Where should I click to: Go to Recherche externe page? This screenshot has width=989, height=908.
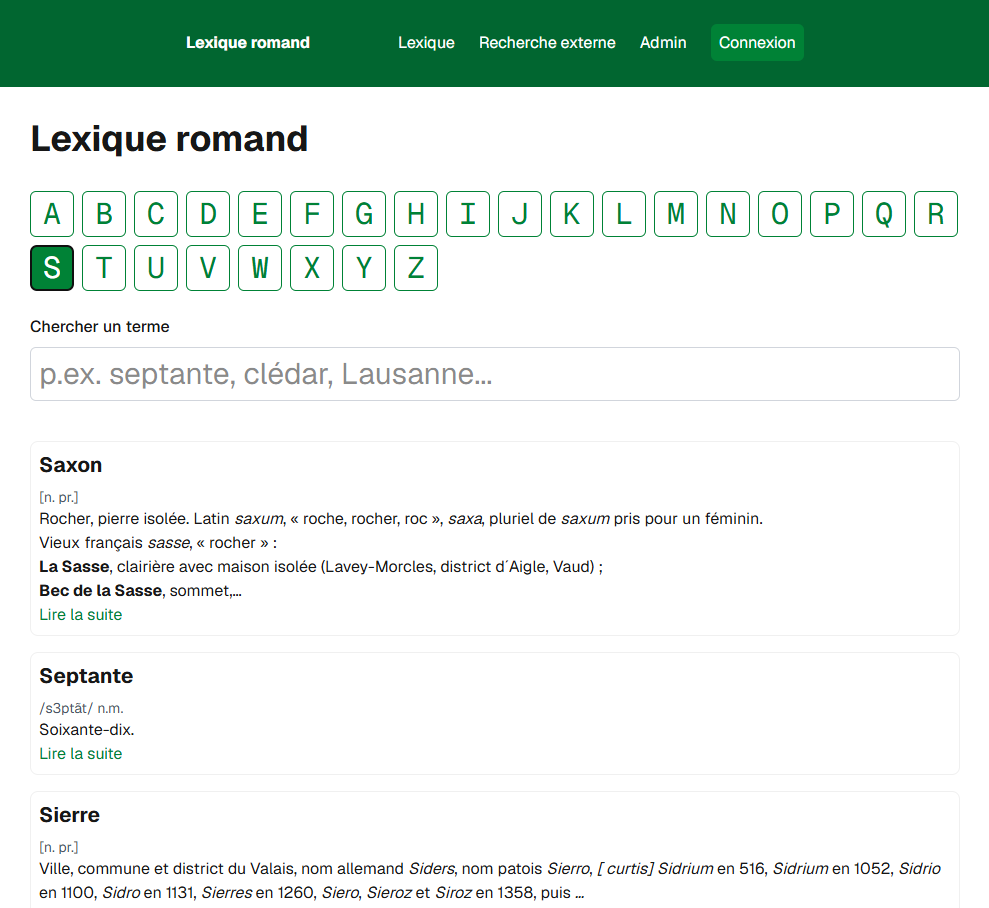coord(547,43)
